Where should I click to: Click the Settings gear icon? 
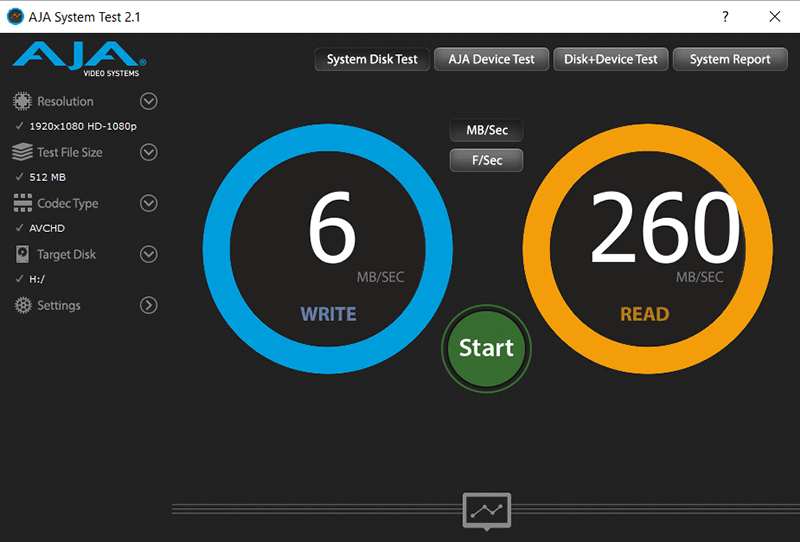(22, 305)
